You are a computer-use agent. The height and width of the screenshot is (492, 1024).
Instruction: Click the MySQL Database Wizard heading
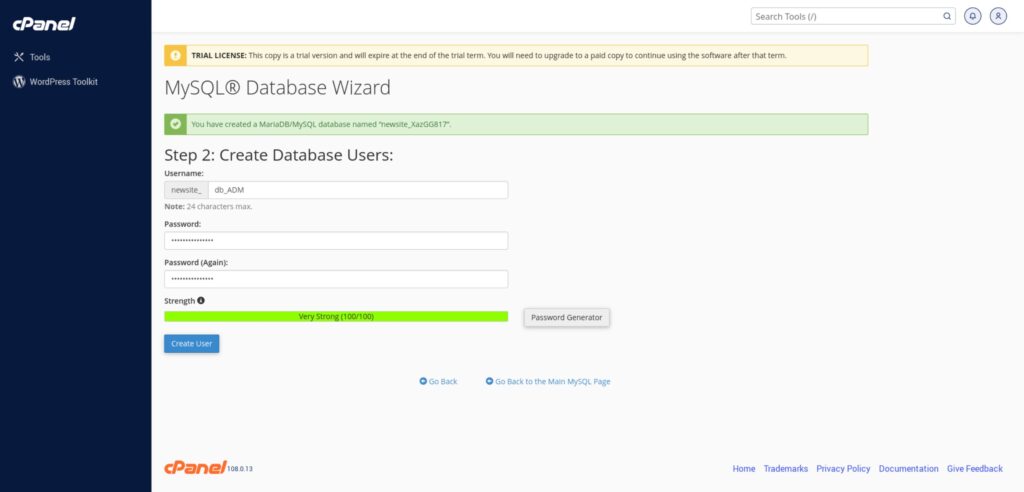(x=278, y=88)
